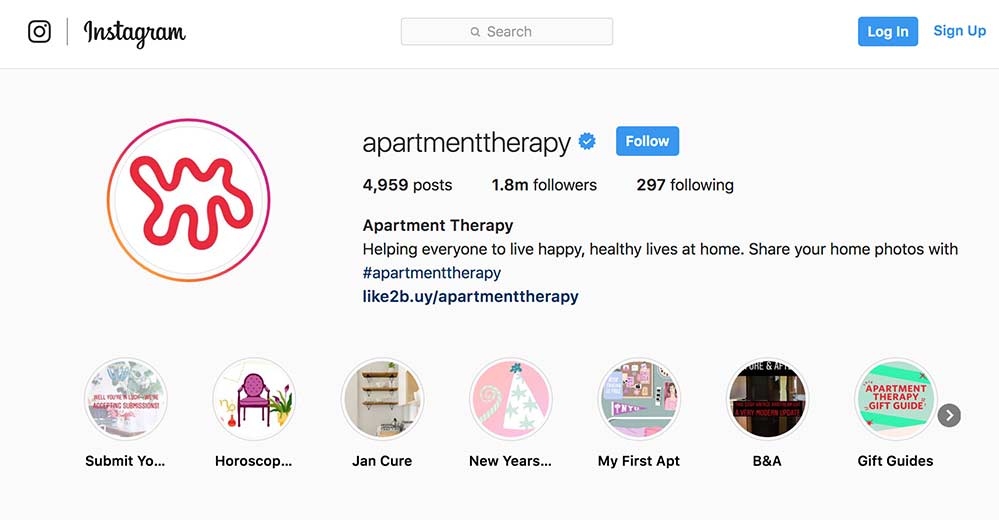The height and width of the screenshot is (520, 999).
Task: Open the My First Apt highlight
Action: pyautogui.click(x=639, y=400)
